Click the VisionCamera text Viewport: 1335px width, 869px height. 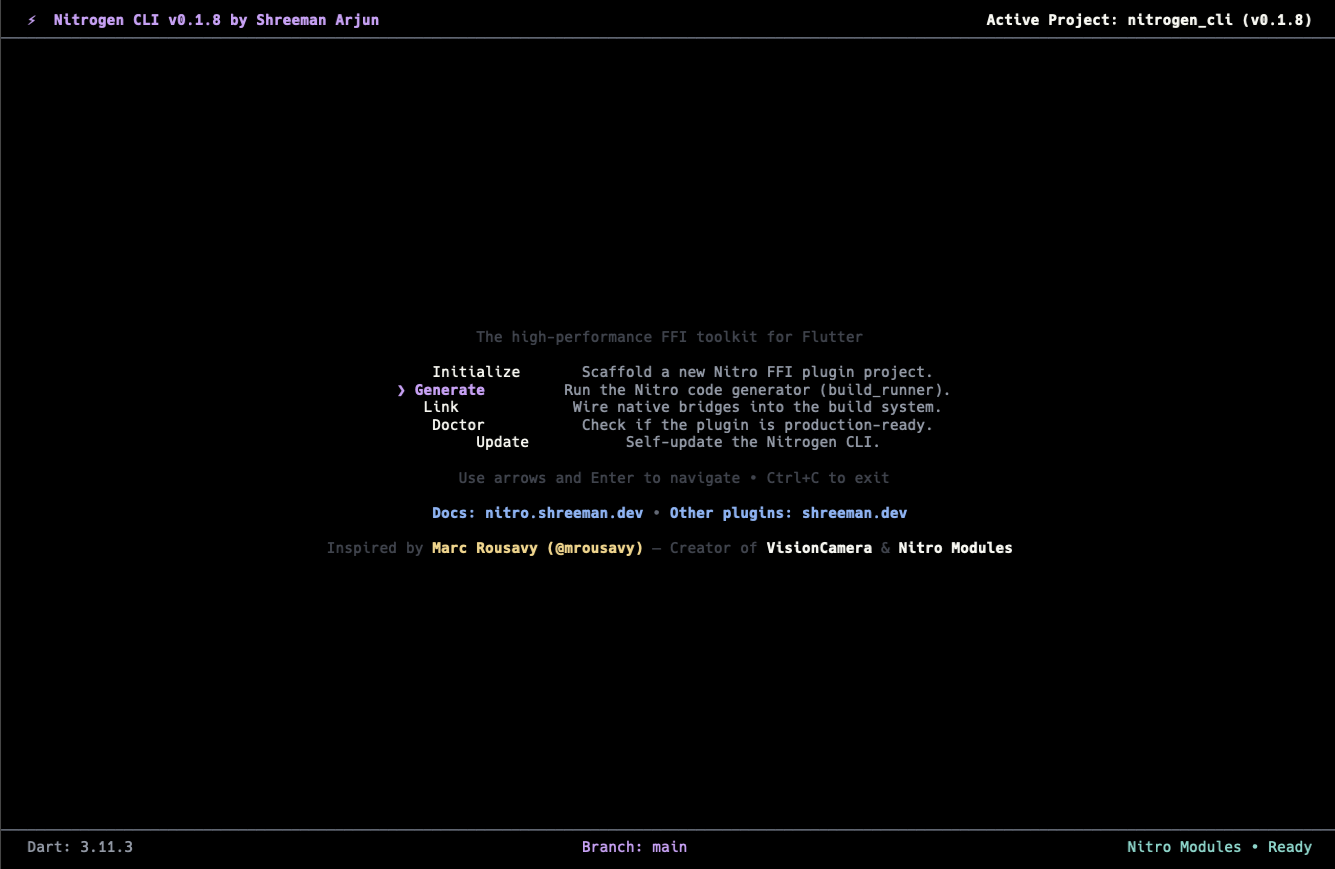pyautogui.click(x=819, y=548)
